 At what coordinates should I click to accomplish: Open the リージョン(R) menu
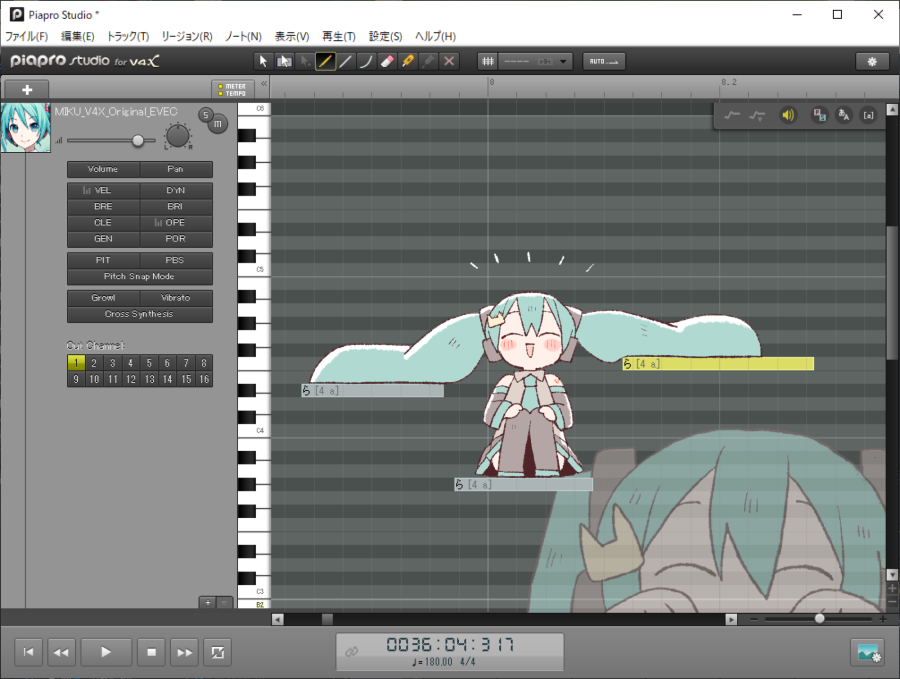coord(187,36)
